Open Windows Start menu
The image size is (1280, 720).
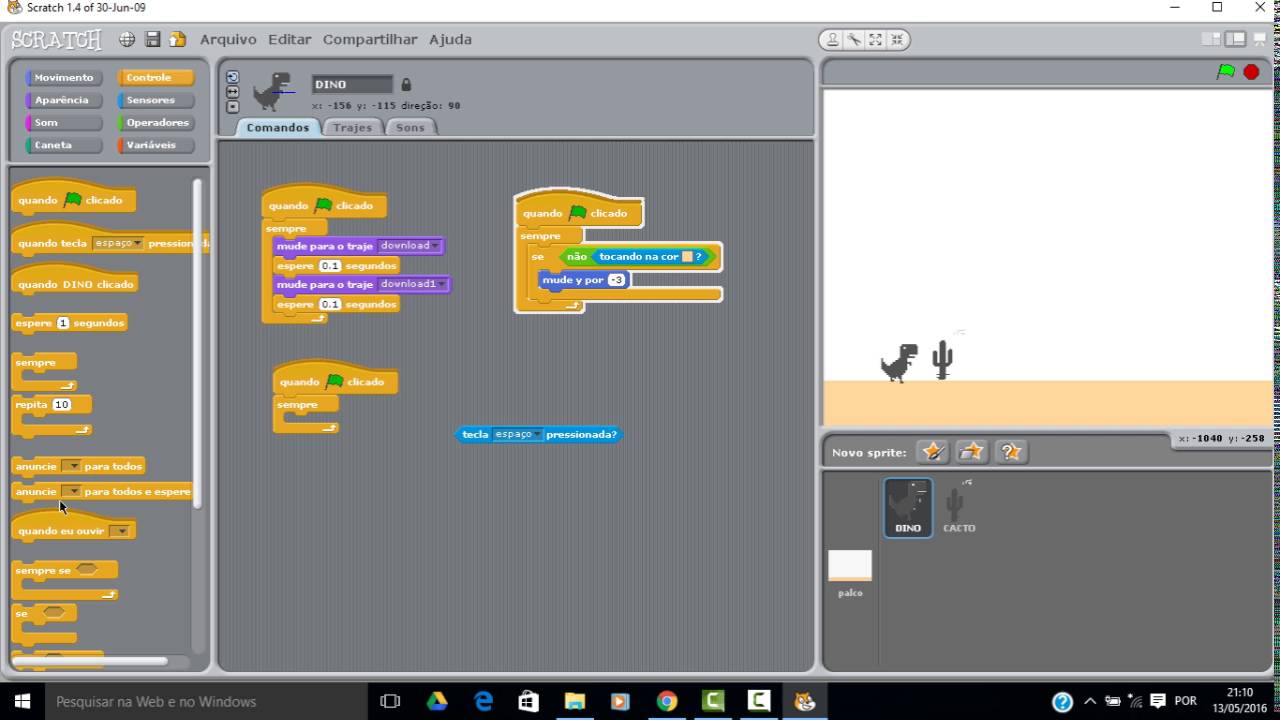22,701
